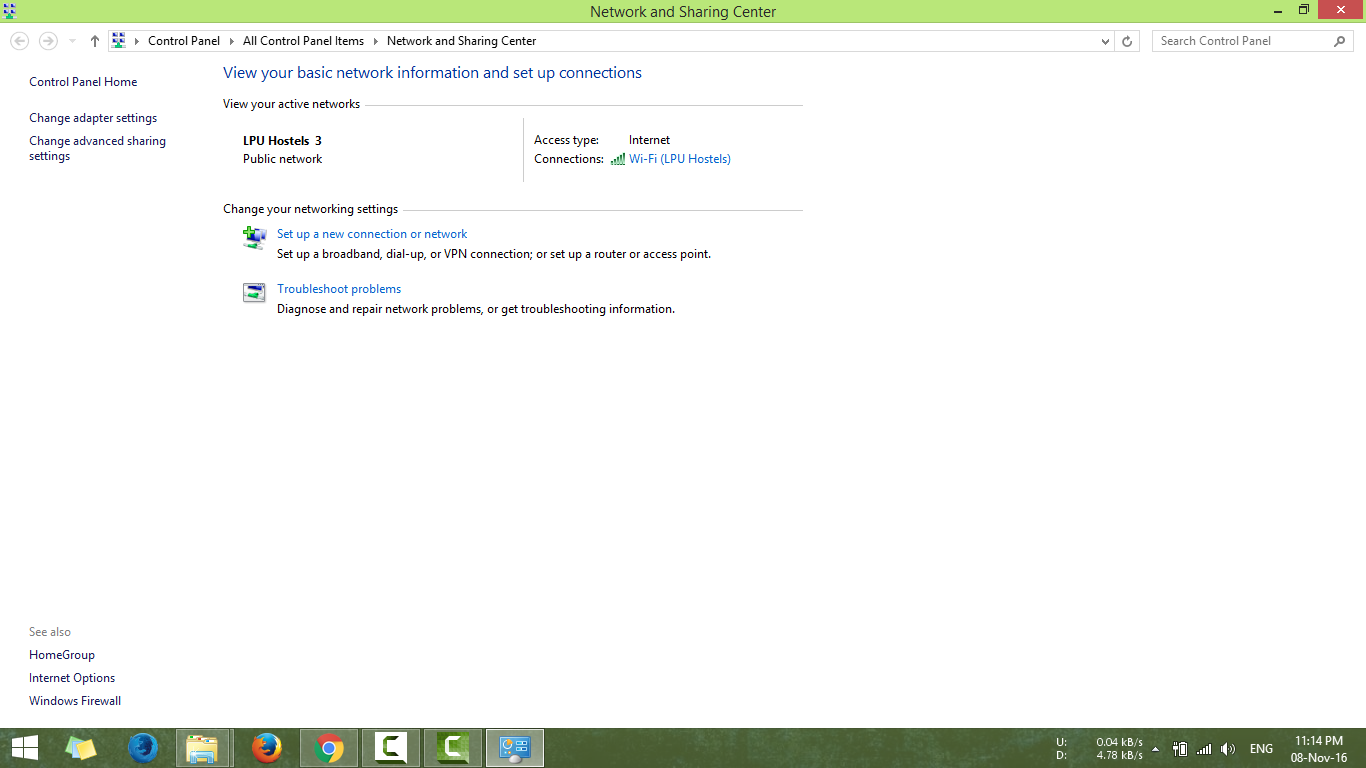The height and width of the screenshot is (768, 1366).
Task: Select Control Panel in the breadcrumb path
Action: (184, 41)
